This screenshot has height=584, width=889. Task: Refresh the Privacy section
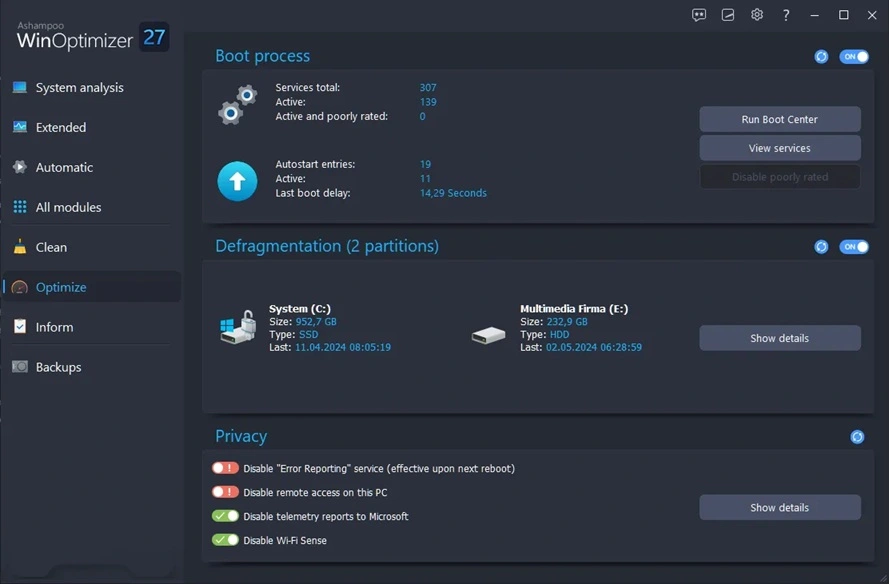click(857, 437)
